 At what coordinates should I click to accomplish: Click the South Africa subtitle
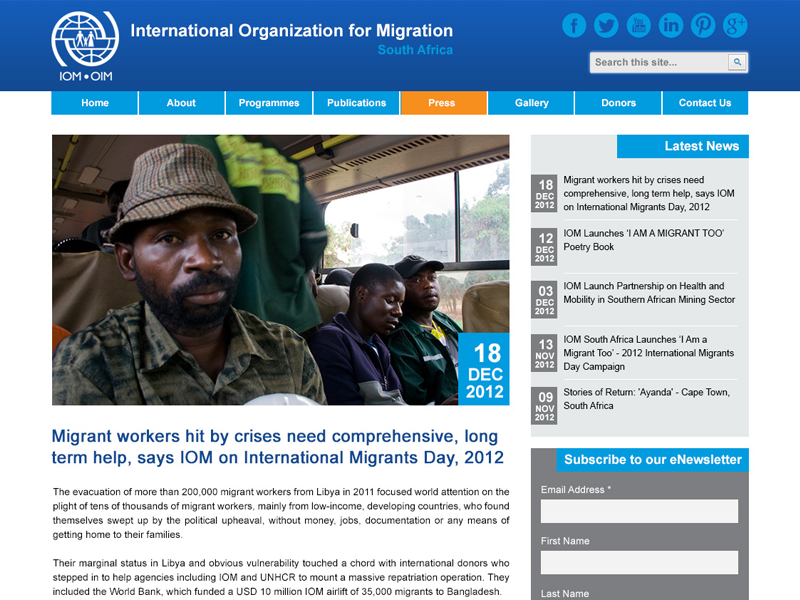415,50
